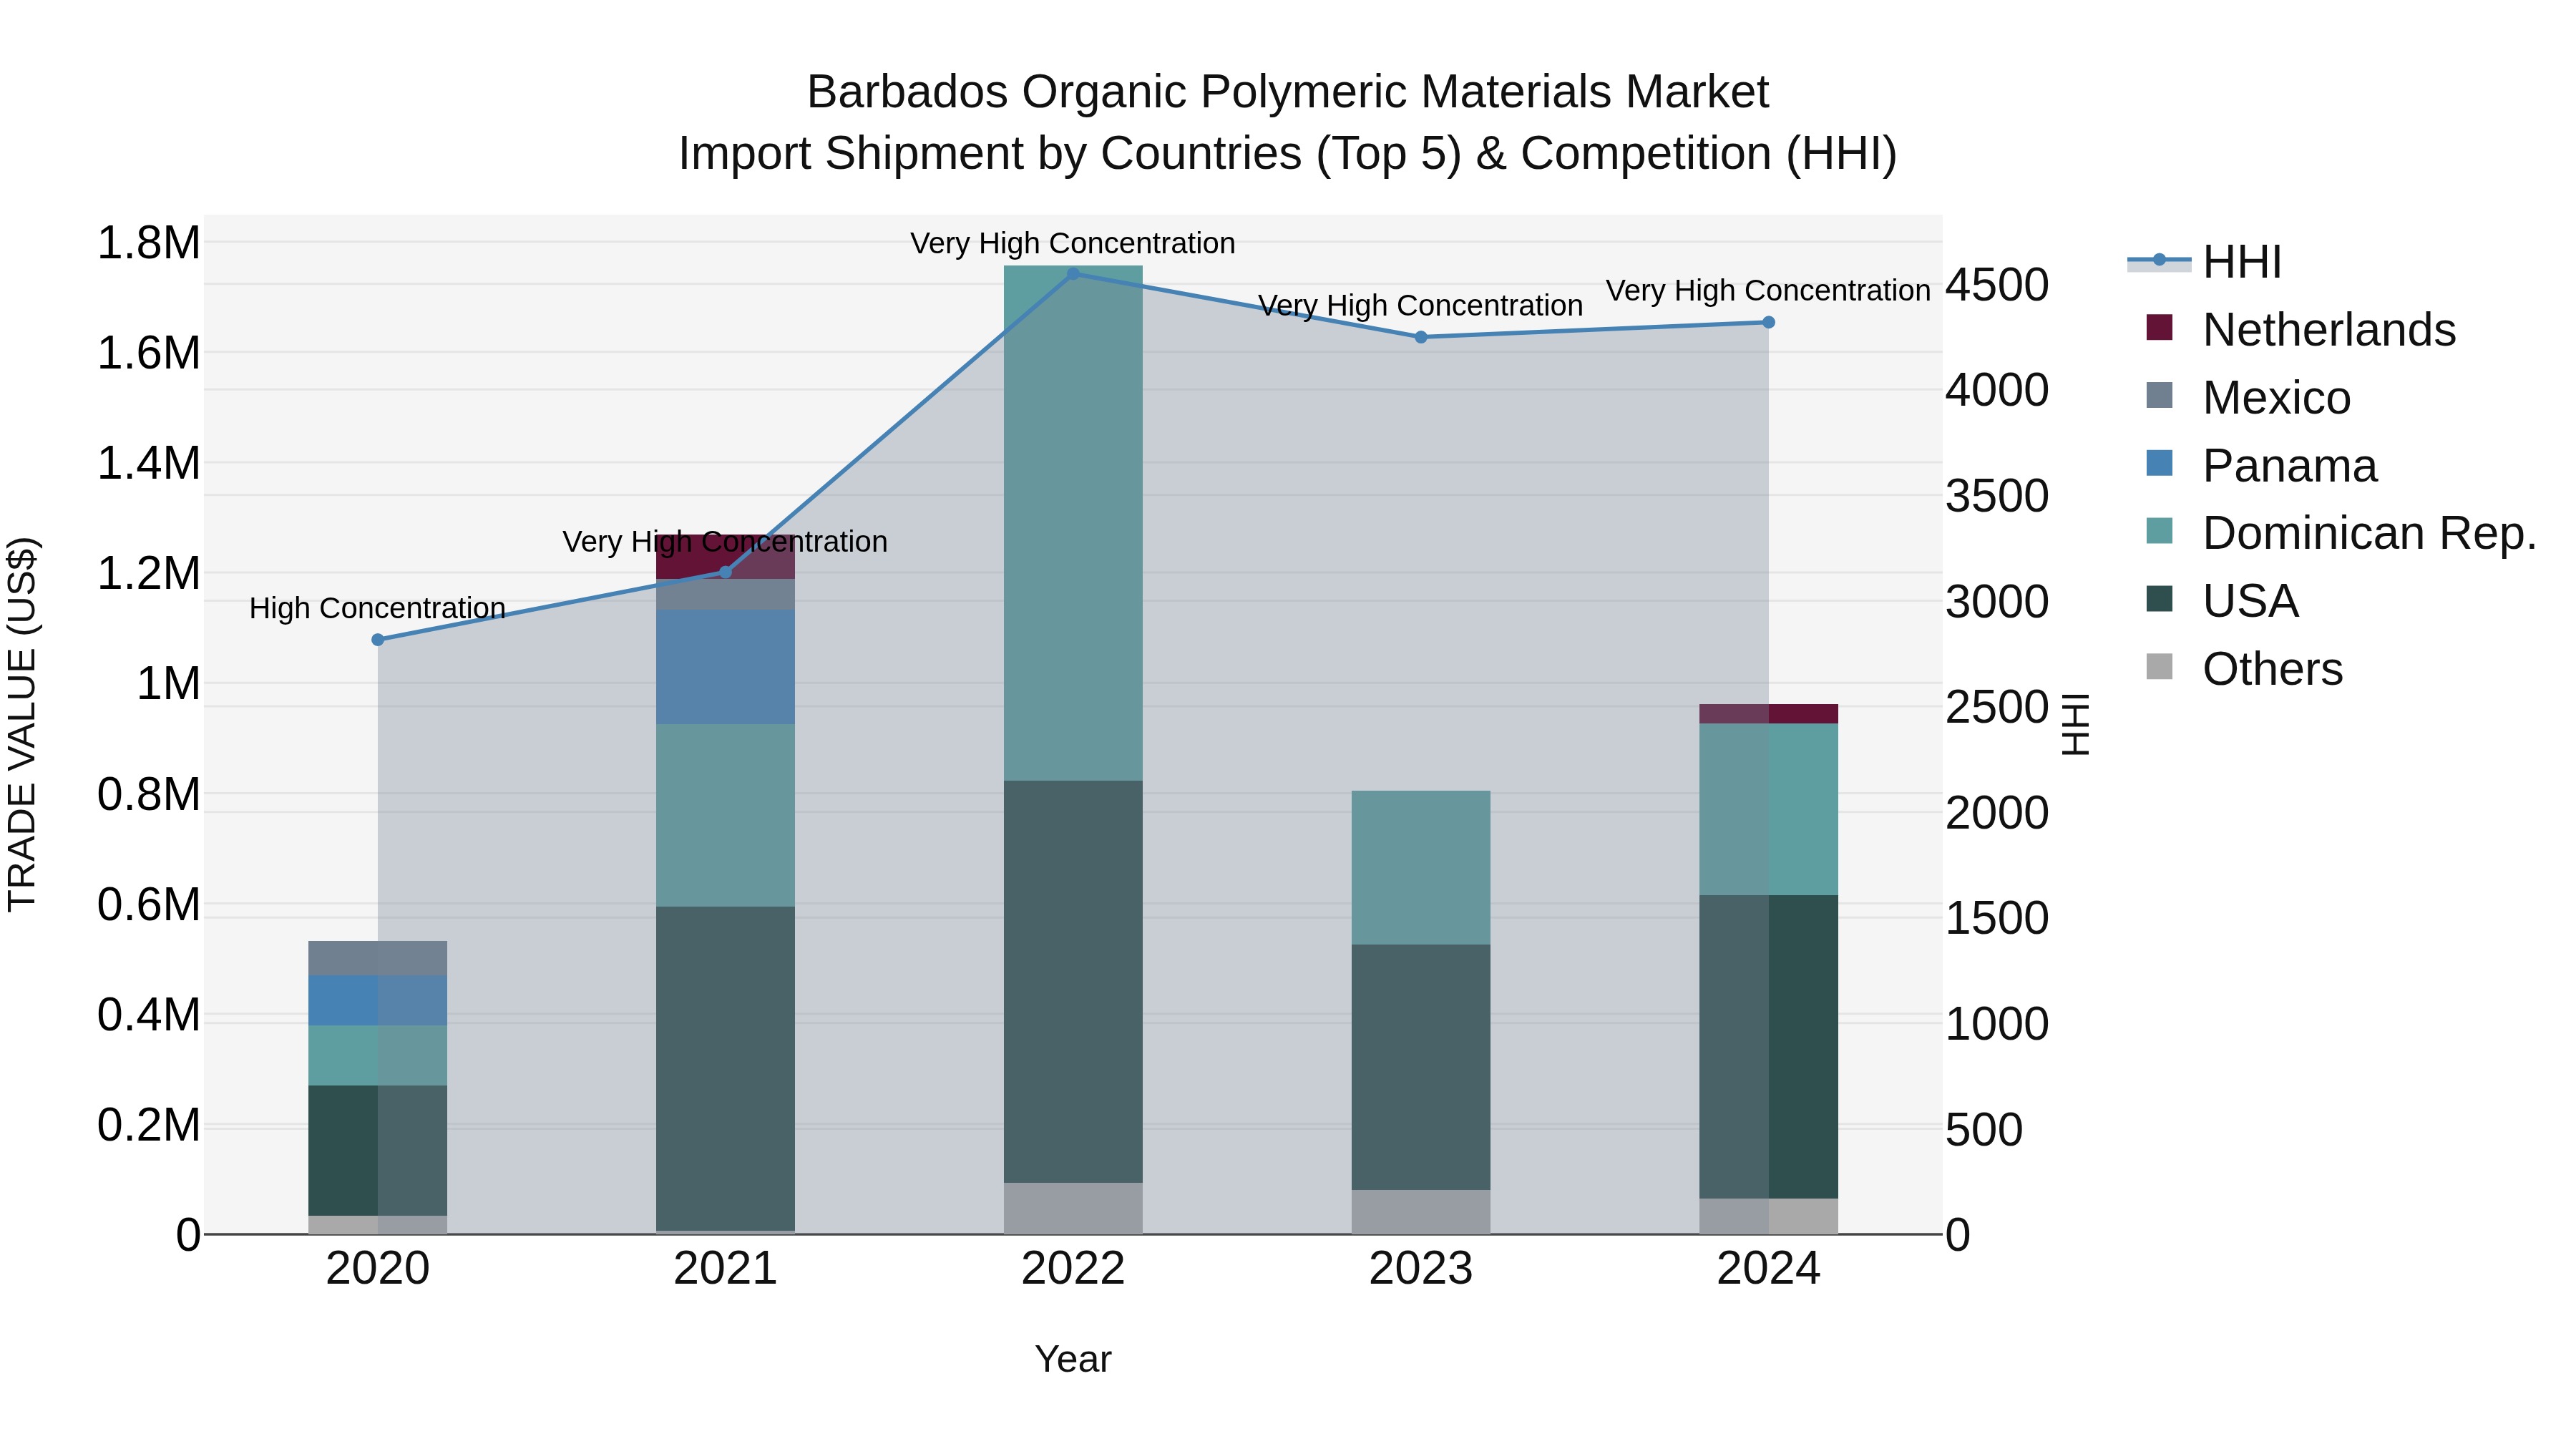Click the 'Year' x-axis title

[x=1073, y=1360]
